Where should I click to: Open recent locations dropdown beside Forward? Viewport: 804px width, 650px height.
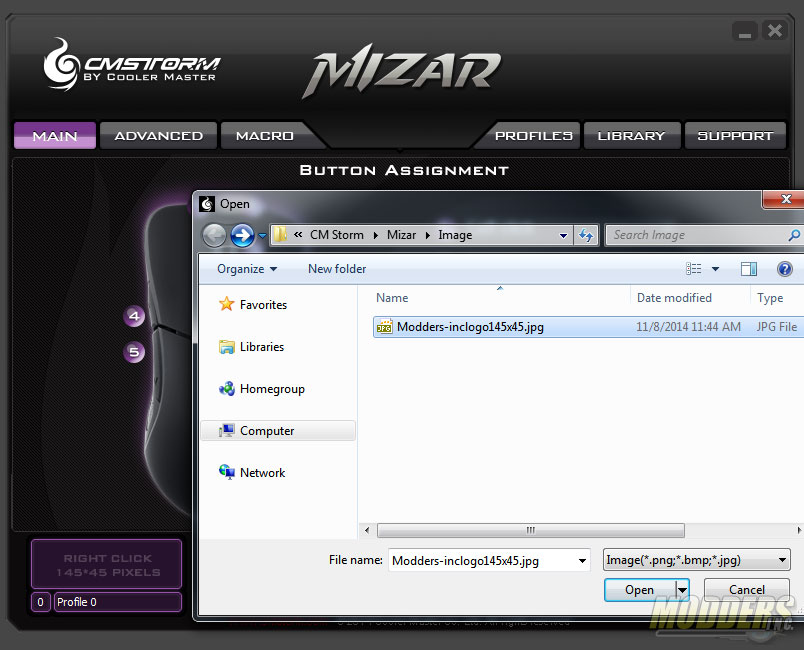[262, 236]
